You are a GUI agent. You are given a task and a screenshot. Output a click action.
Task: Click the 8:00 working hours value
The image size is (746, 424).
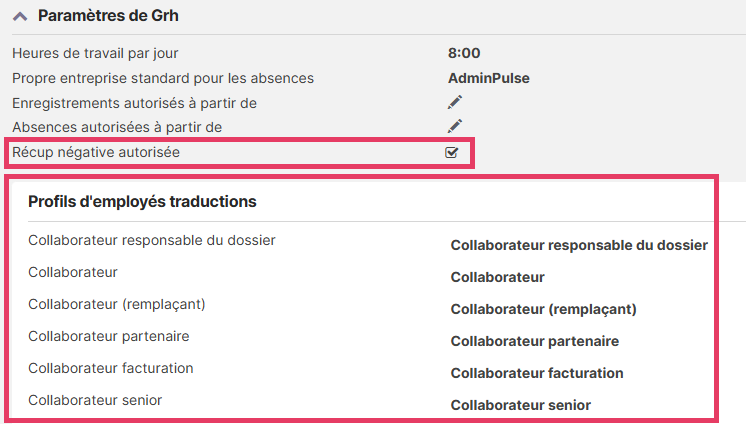coord(464,53)
